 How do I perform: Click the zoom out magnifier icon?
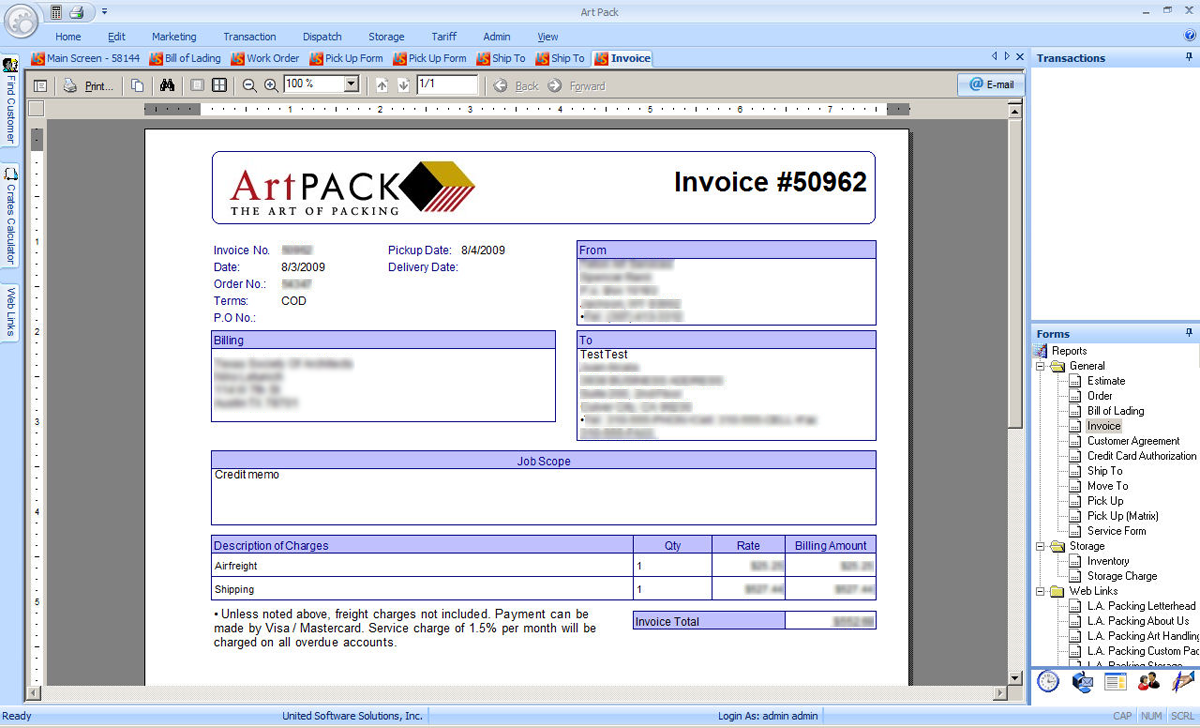point(250,86)
